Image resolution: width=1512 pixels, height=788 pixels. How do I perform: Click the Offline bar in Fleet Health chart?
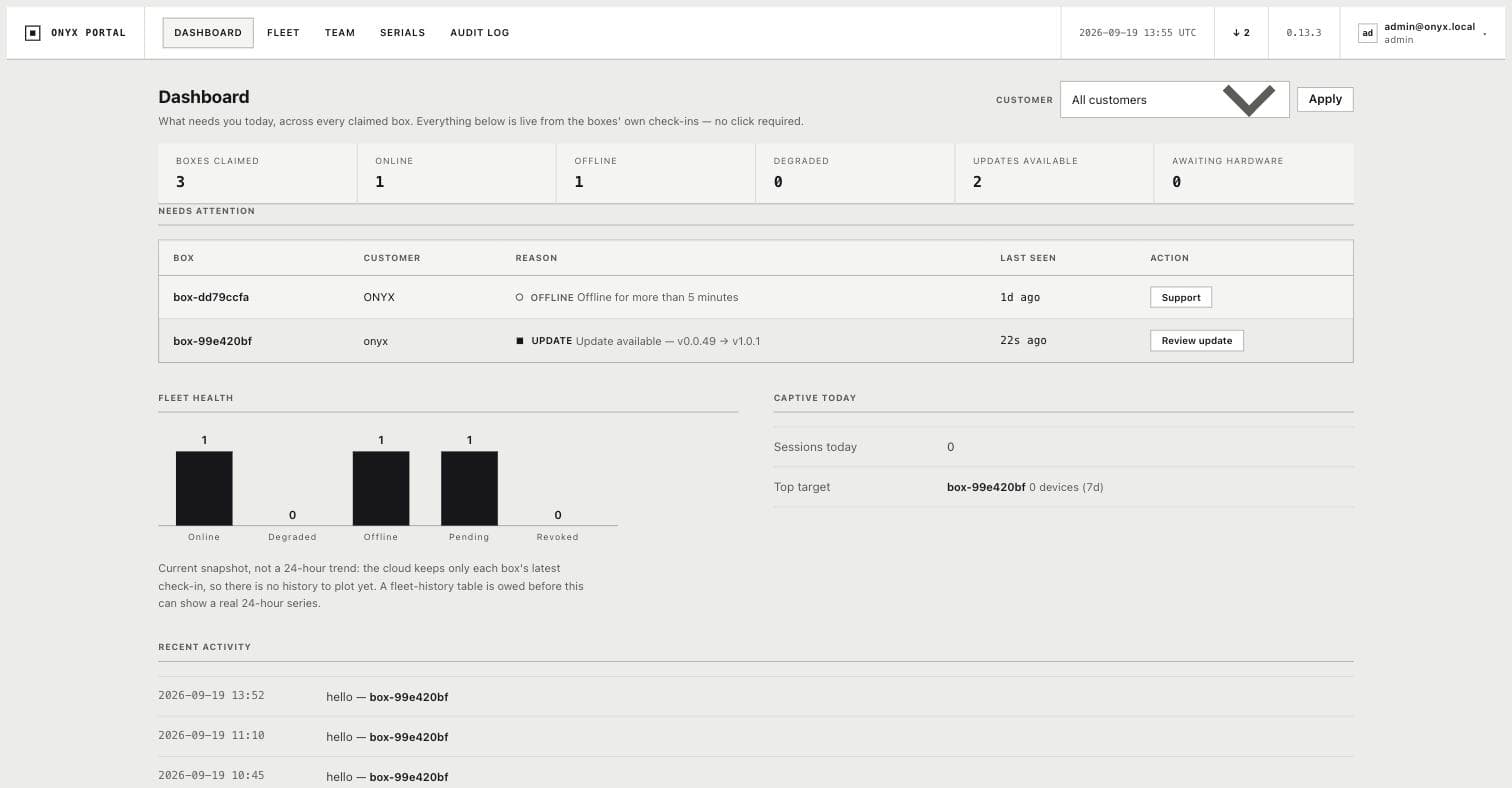(381, 488)
